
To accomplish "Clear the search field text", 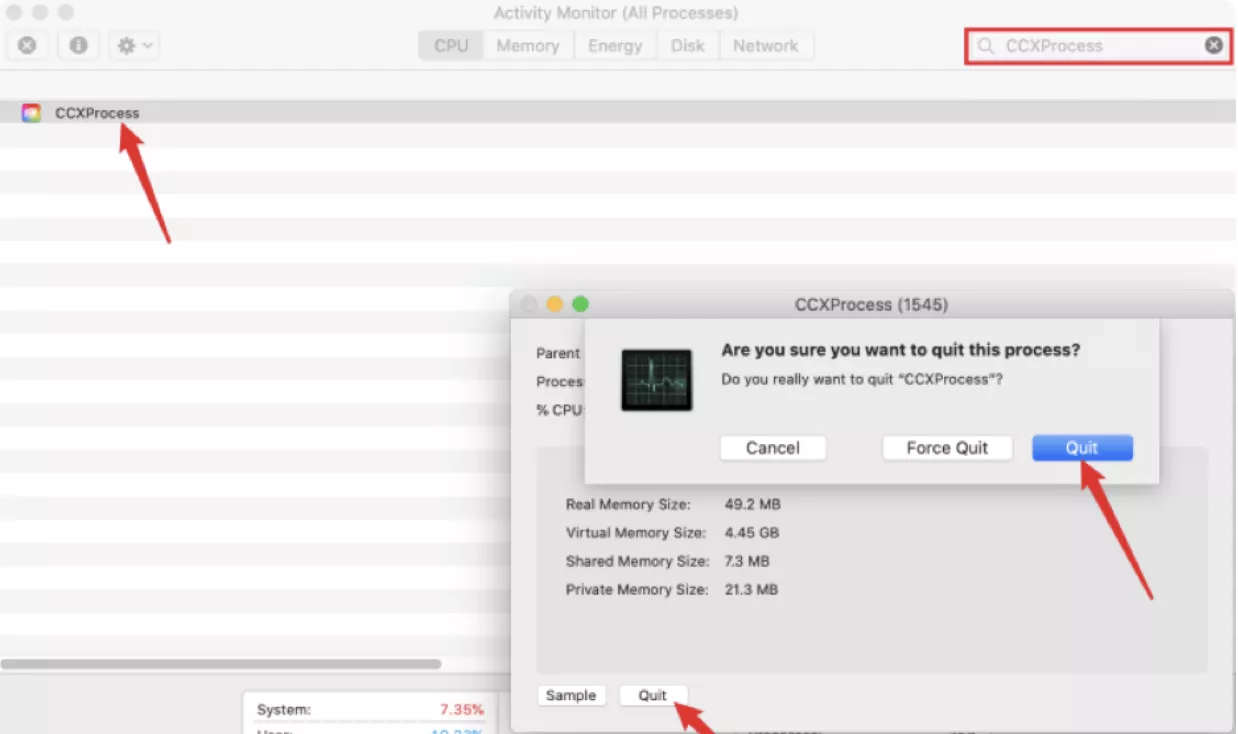I will point(1213,46).
